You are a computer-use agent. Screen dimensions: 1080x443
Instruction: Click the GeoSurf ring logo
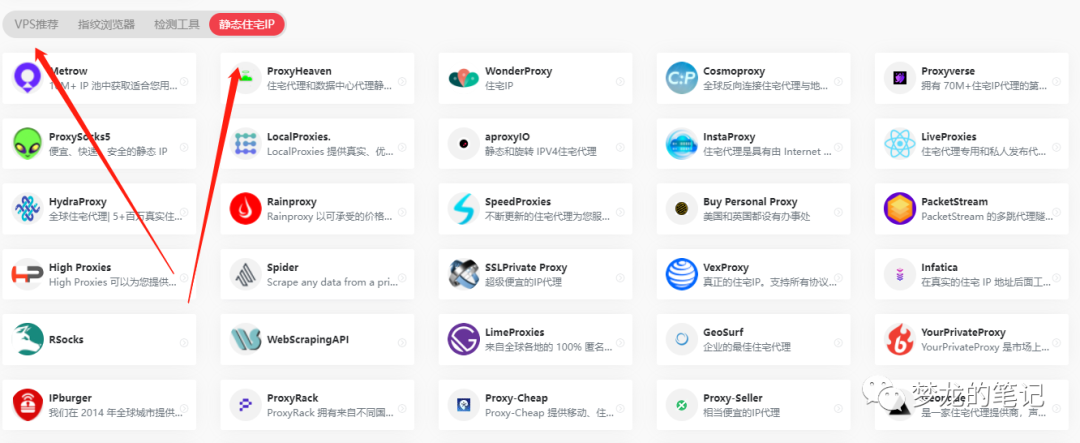[x=682, y=339]
